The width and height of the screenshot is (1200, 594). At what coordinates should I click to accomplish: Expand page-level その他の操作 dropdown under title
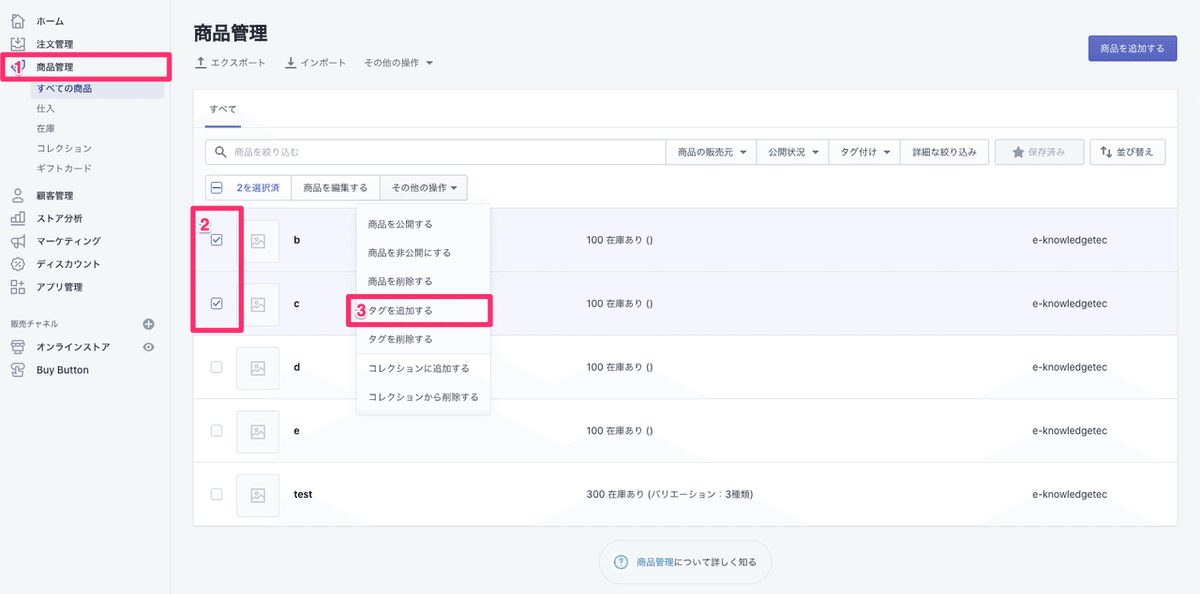coord(398,63)
